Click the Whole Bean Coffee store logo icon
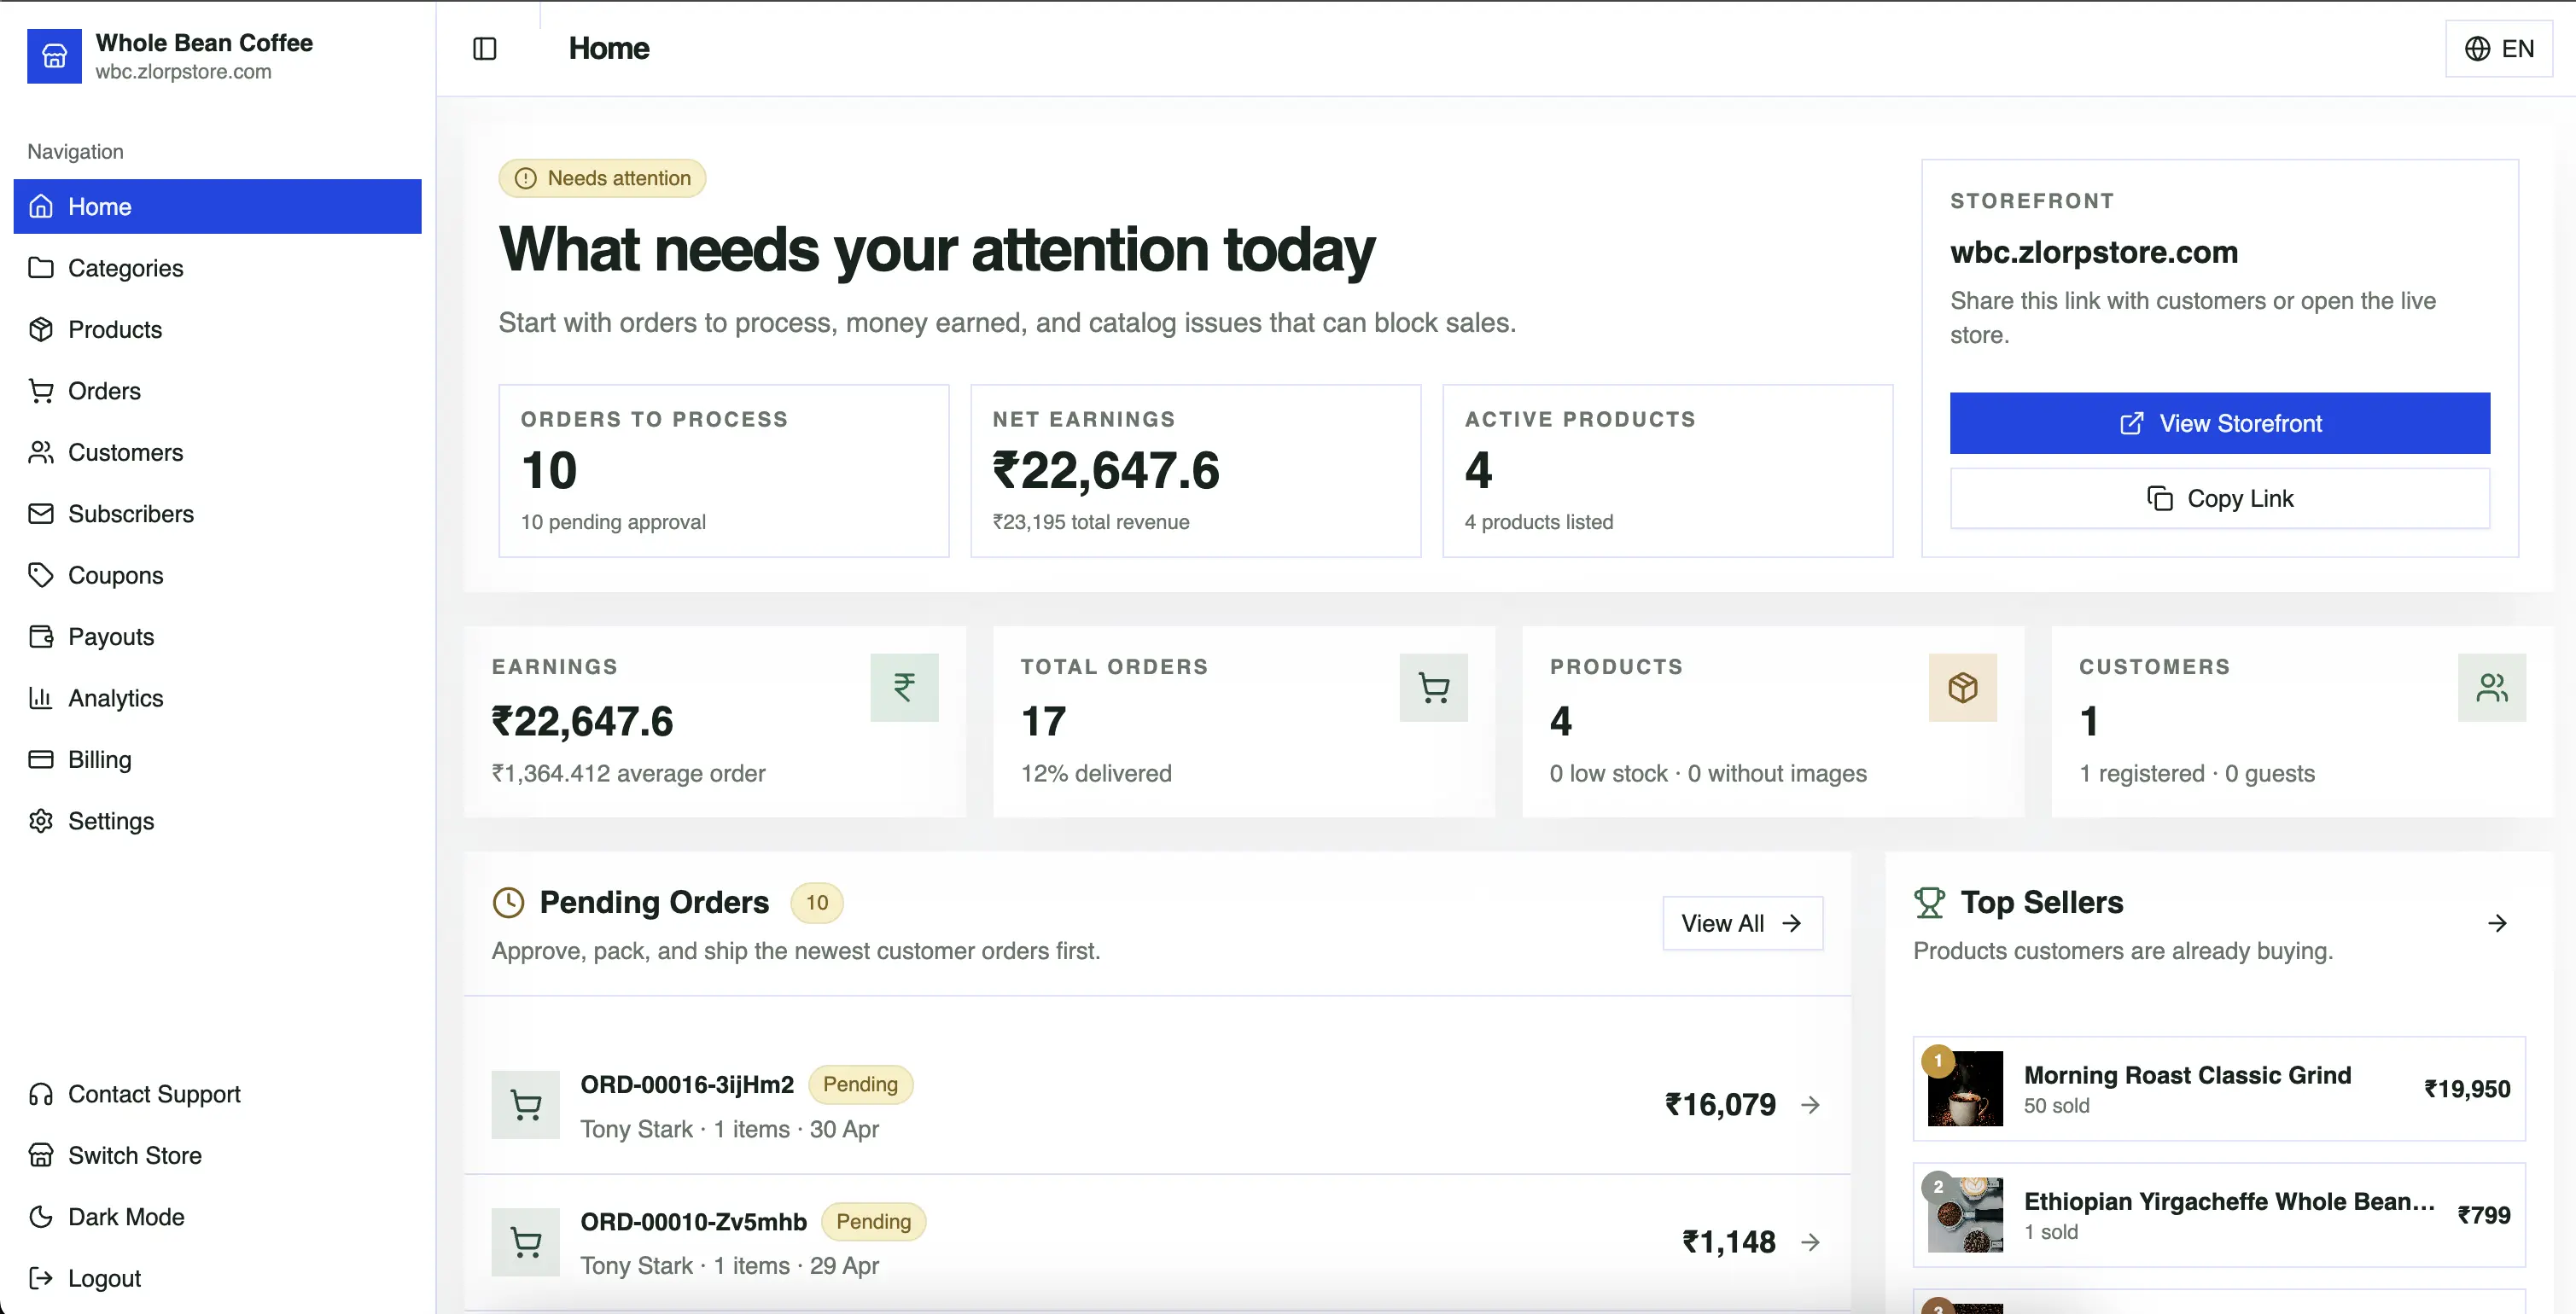Image resolution: width=2576 pixels, height=1314 pixels. (x=54, y=56)
